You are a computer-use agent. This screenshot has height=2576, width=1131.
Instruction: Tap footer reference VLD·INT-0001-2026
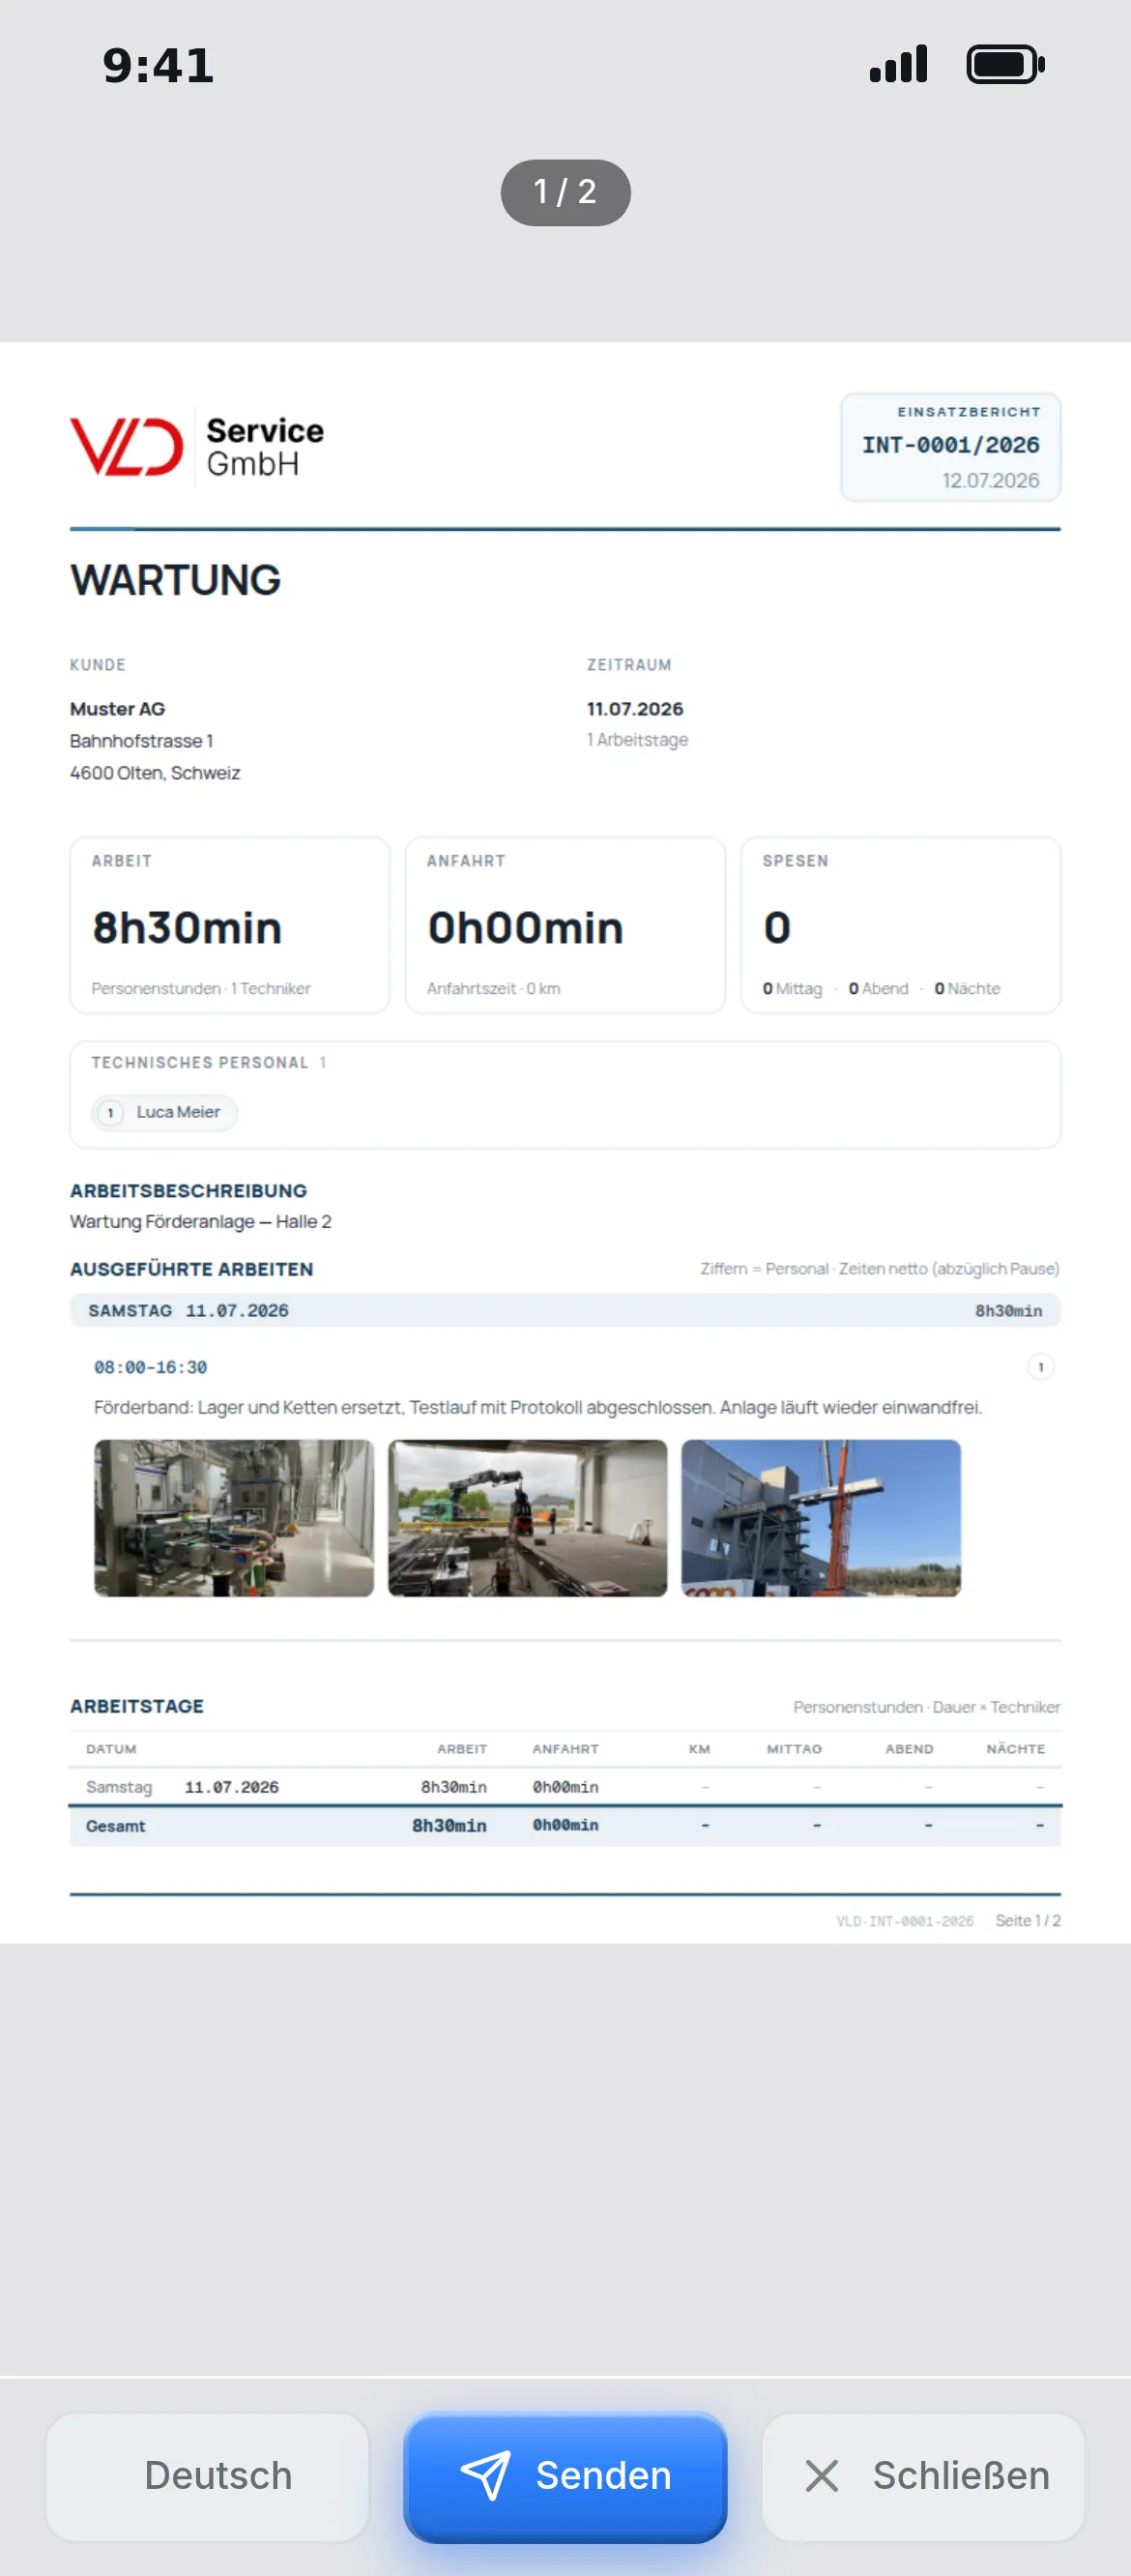tap(905, 1920)
